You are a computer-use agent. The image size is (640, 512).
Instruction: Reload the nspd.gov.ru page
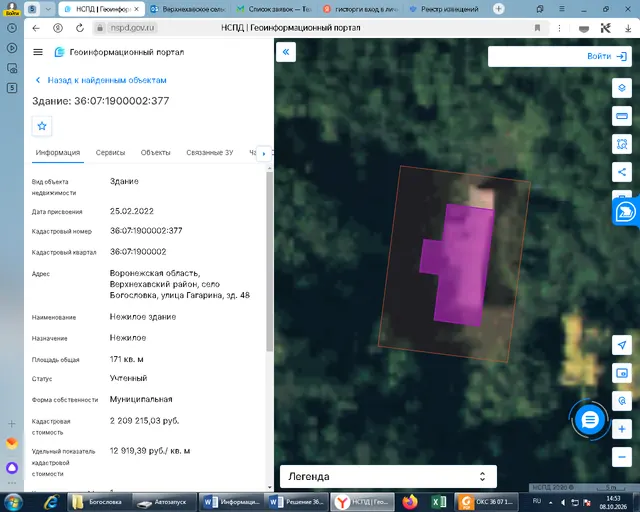click(x=80, y=28)
